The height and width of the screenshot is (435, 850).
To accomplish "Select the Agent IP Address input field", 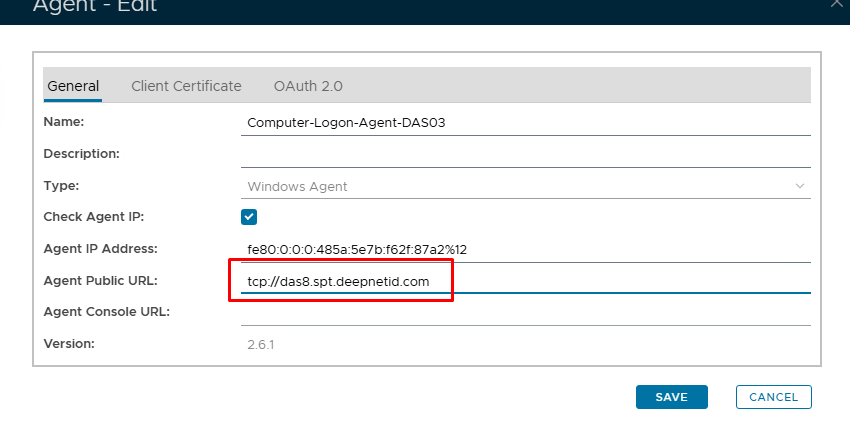I will click(525, 249).
